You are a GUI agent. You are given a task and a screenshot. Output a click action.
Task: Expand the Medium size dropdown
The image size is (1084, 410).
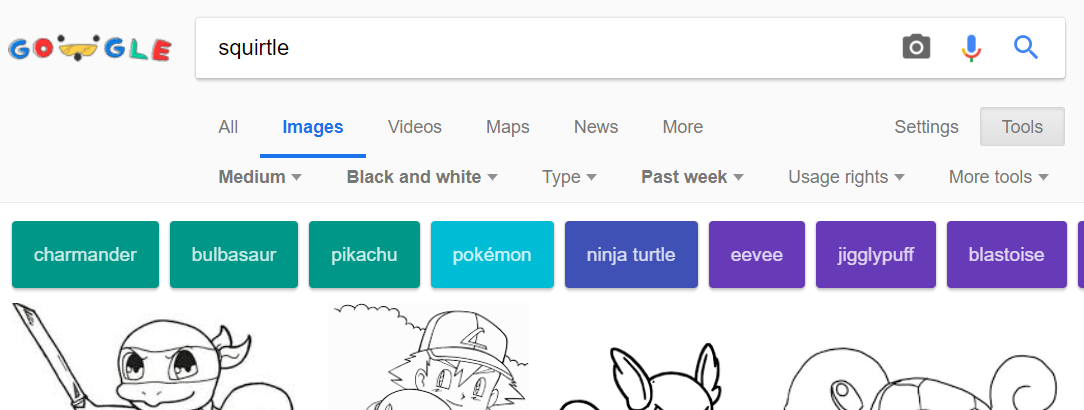pyautogui.click(x=259, y=177)
